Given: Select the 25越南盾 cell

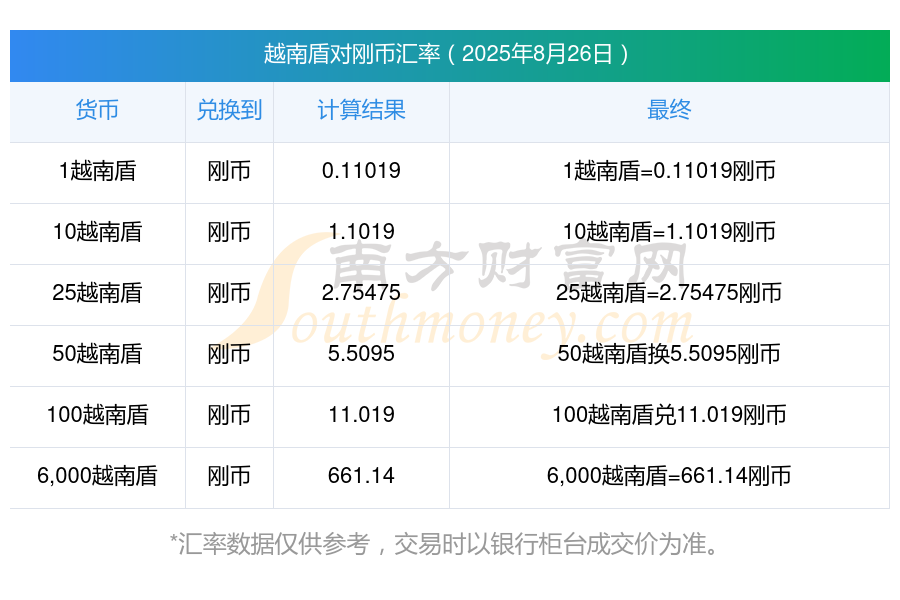Looking at the screenshot, I should 97,293.
